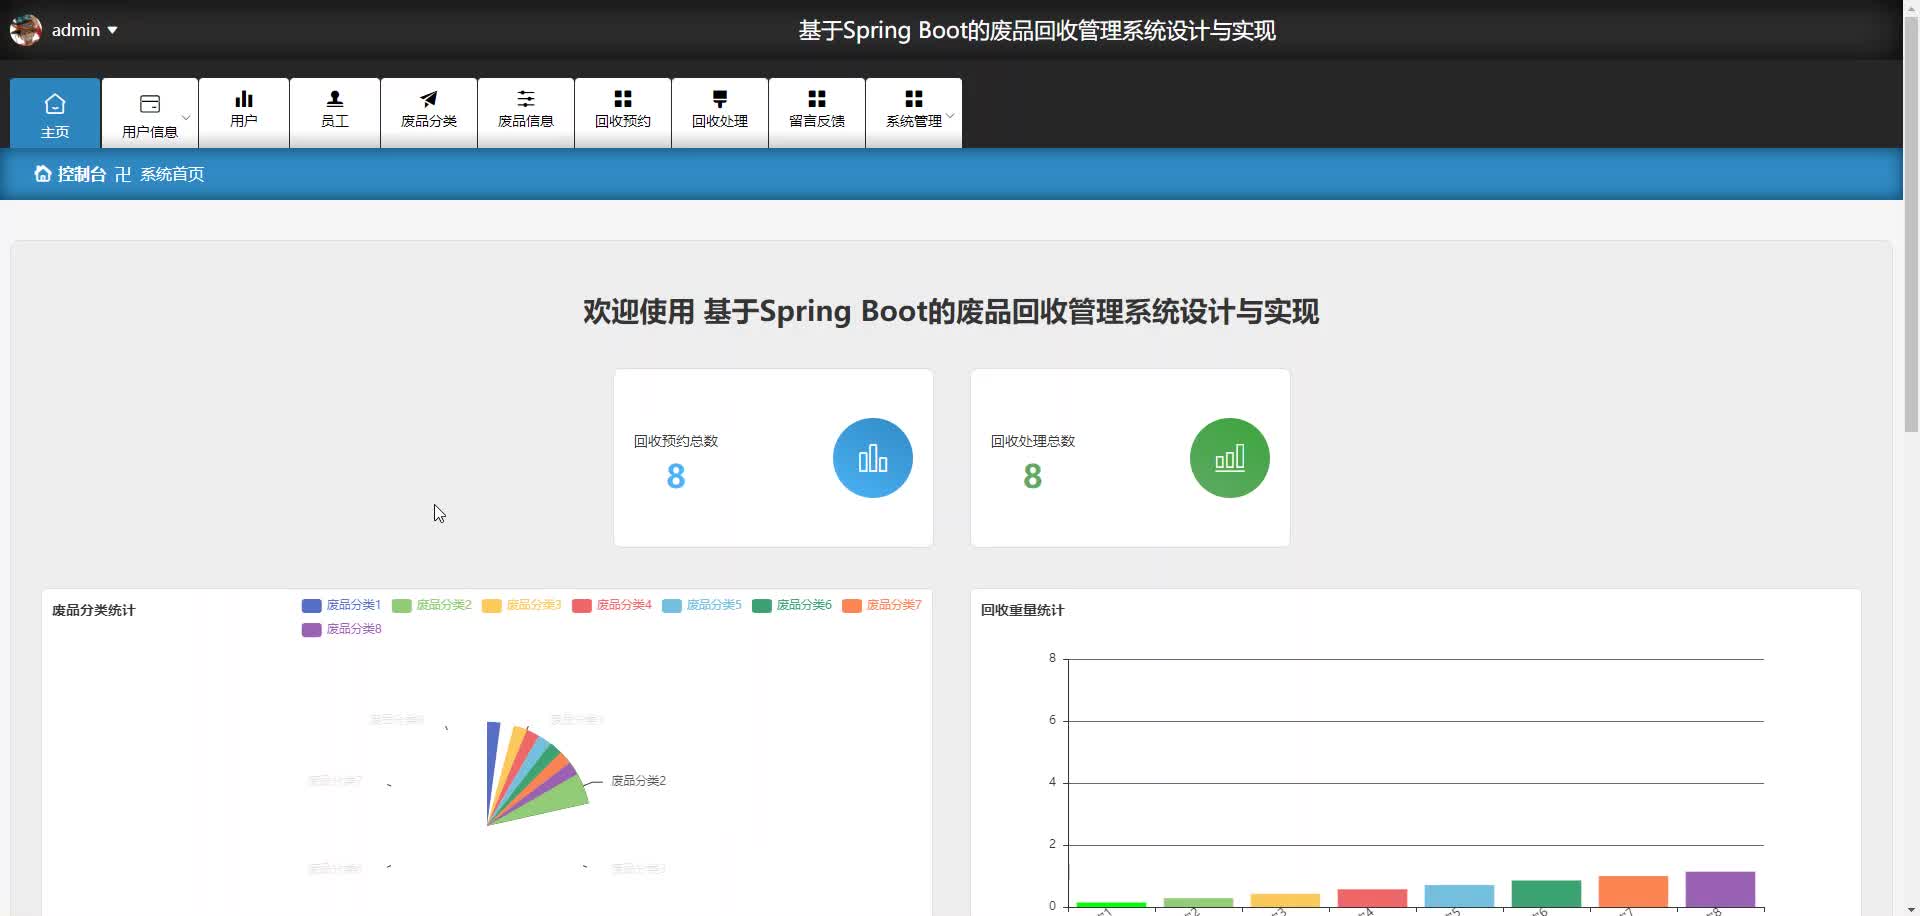Click the breadcrumb home icon
Image resolution: width=1920 pixels, height=916 pixels.
pos(43,174)
